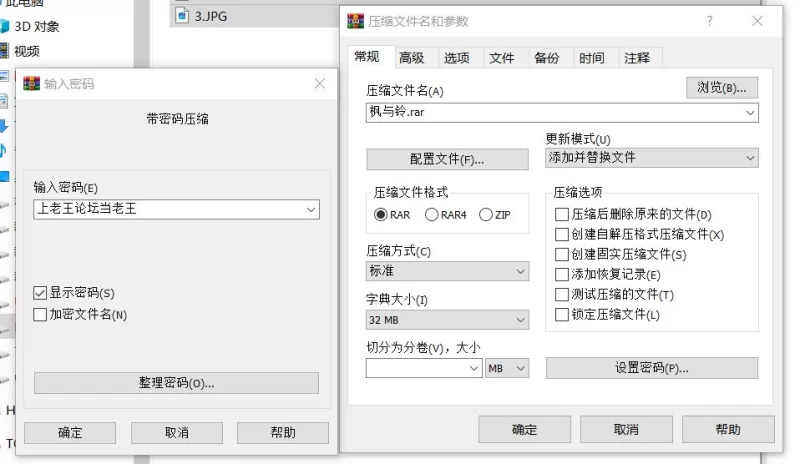Screen dimensions: 800x464
Task: Click WinRAR icon in 压缩文件名和参数 title bar
Action: [x=355, y=21]
